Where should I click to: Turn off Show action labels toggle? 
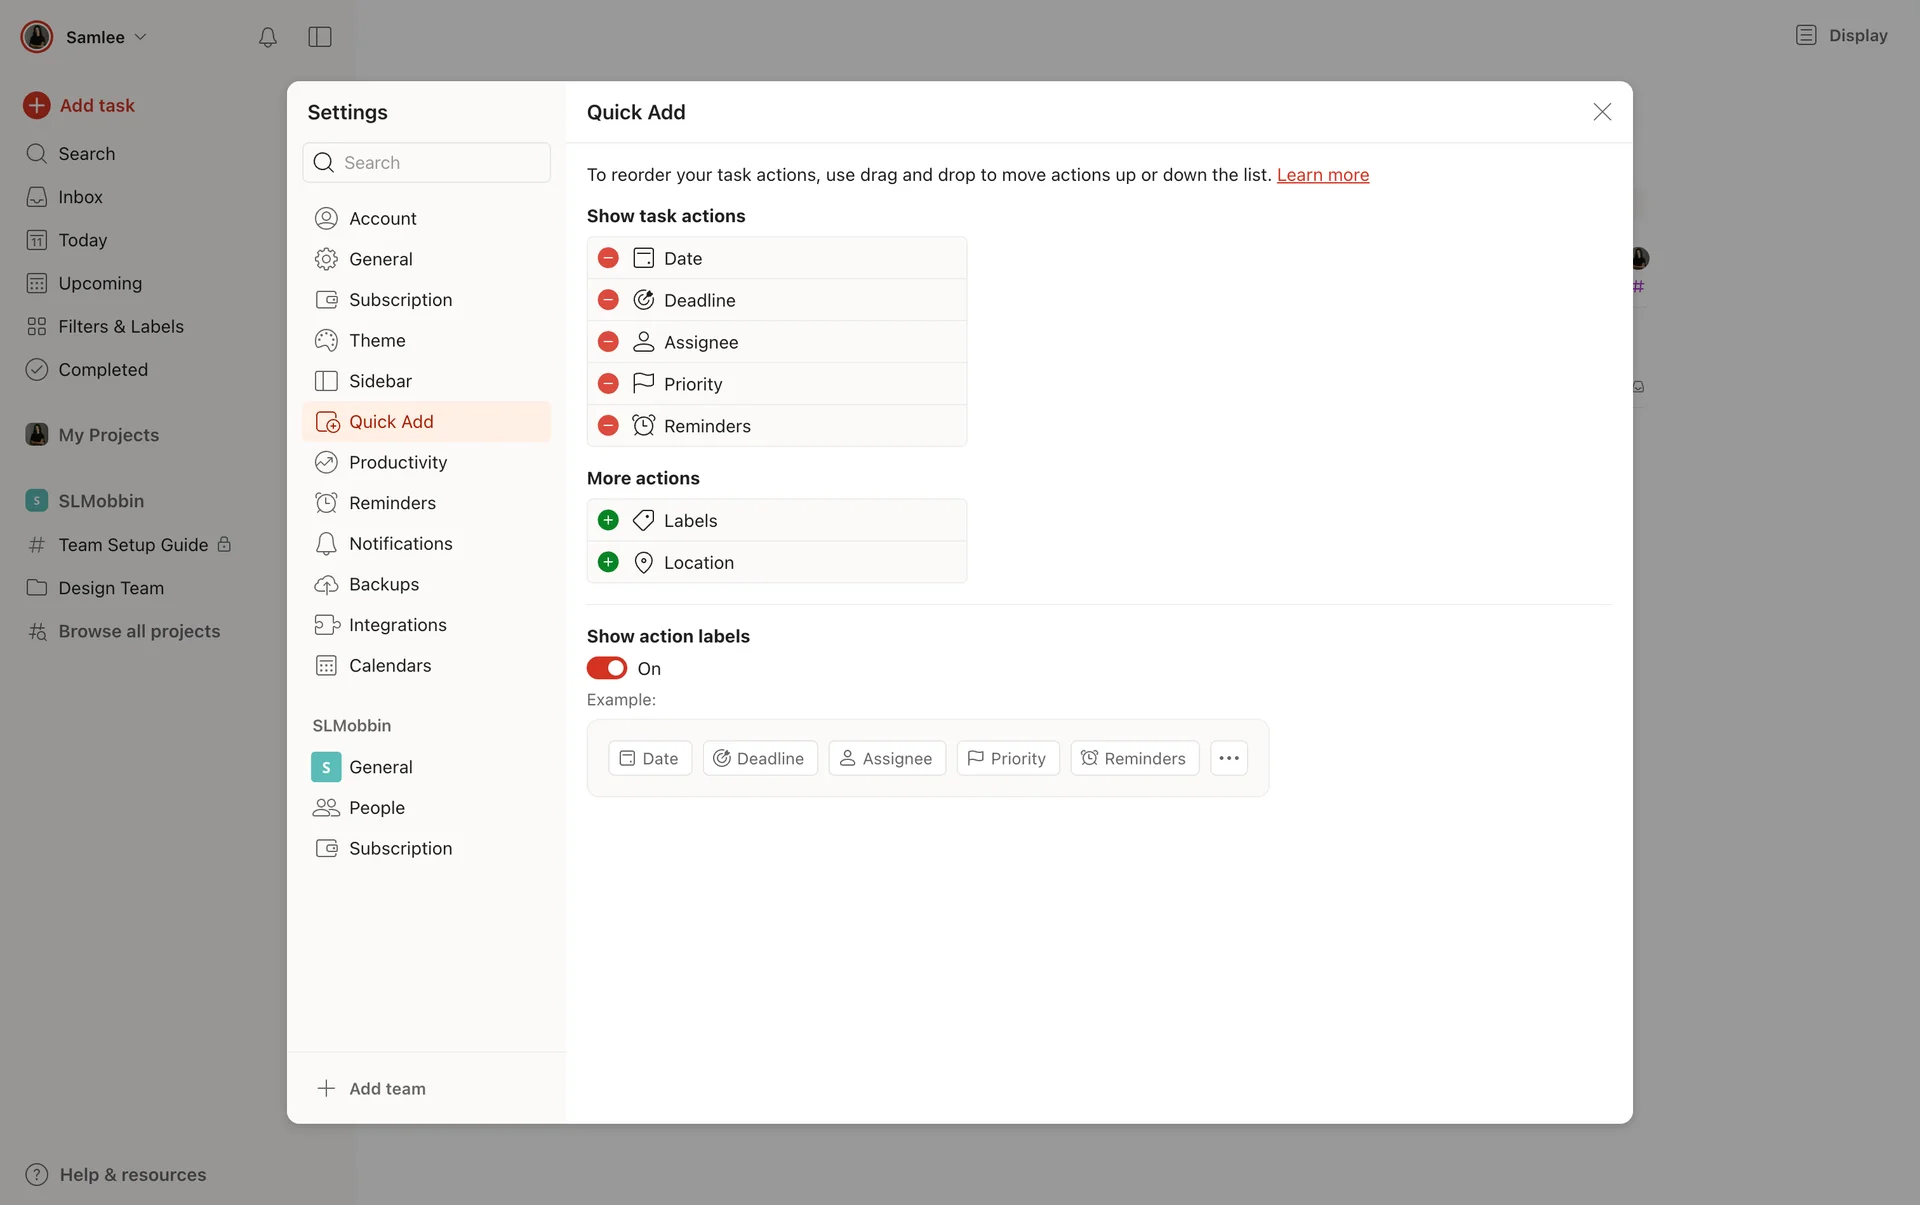click(x=606, y=668)
